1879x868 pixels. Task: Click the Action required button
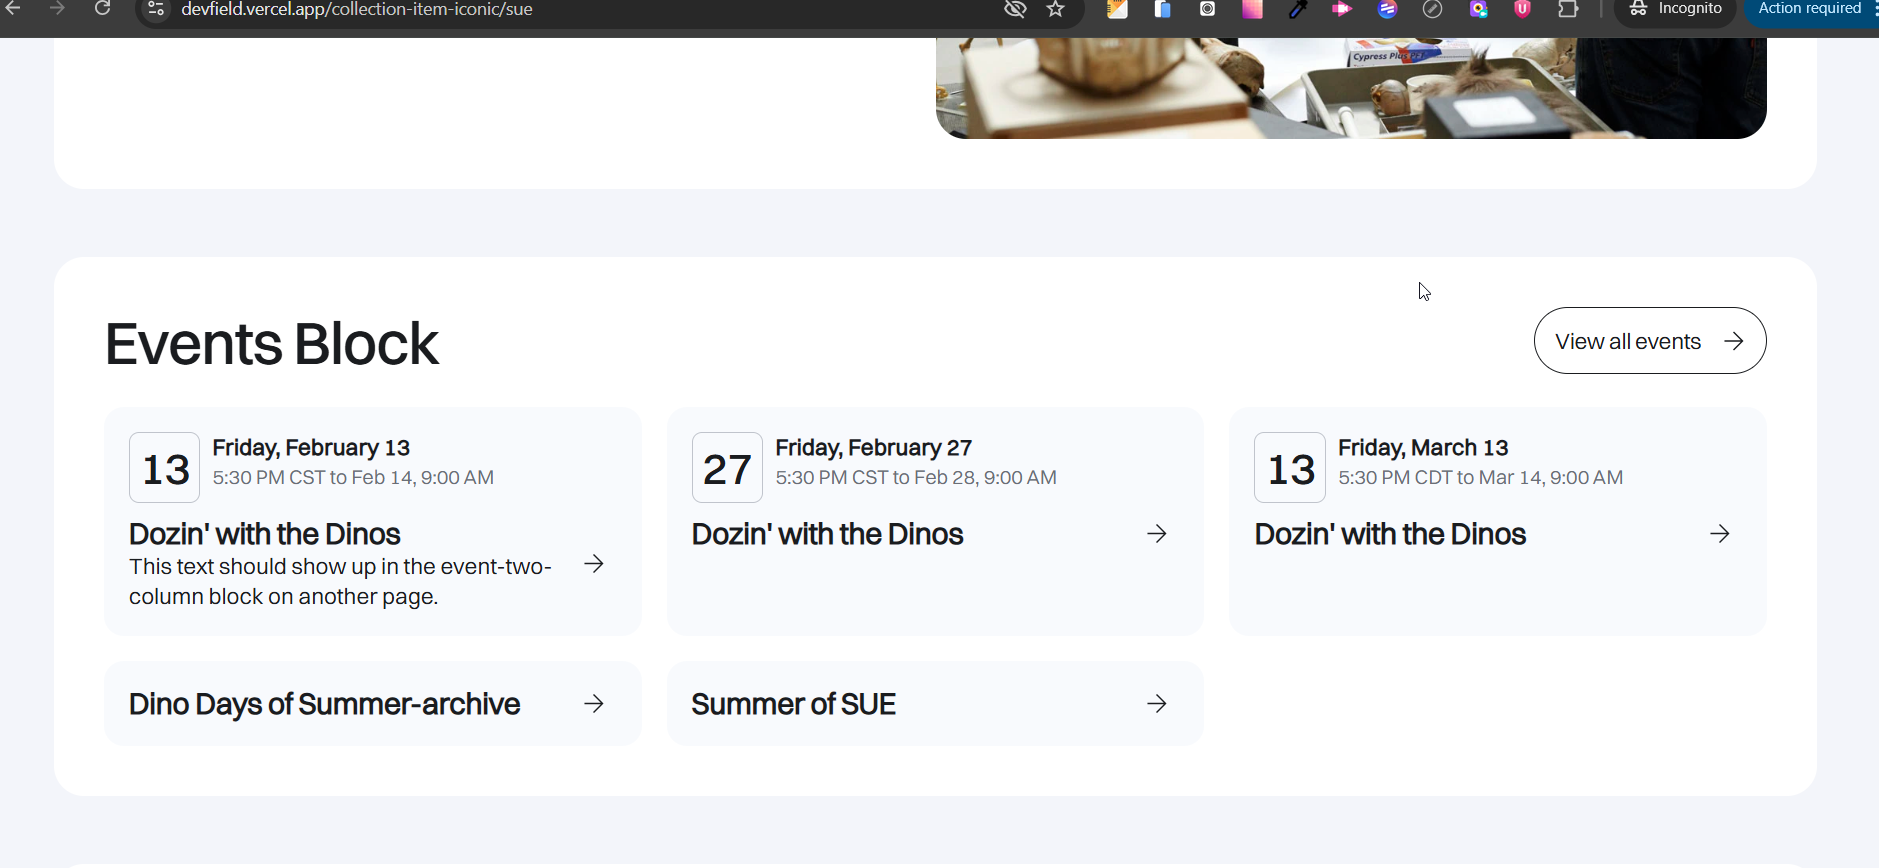pos(1810,9)
